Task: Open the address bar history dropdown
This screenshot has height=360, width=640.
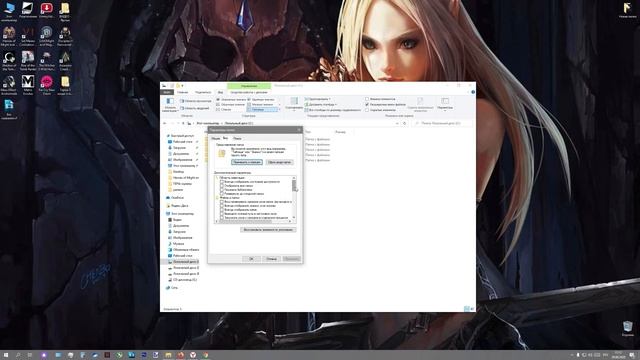Action: click(397, 123)
